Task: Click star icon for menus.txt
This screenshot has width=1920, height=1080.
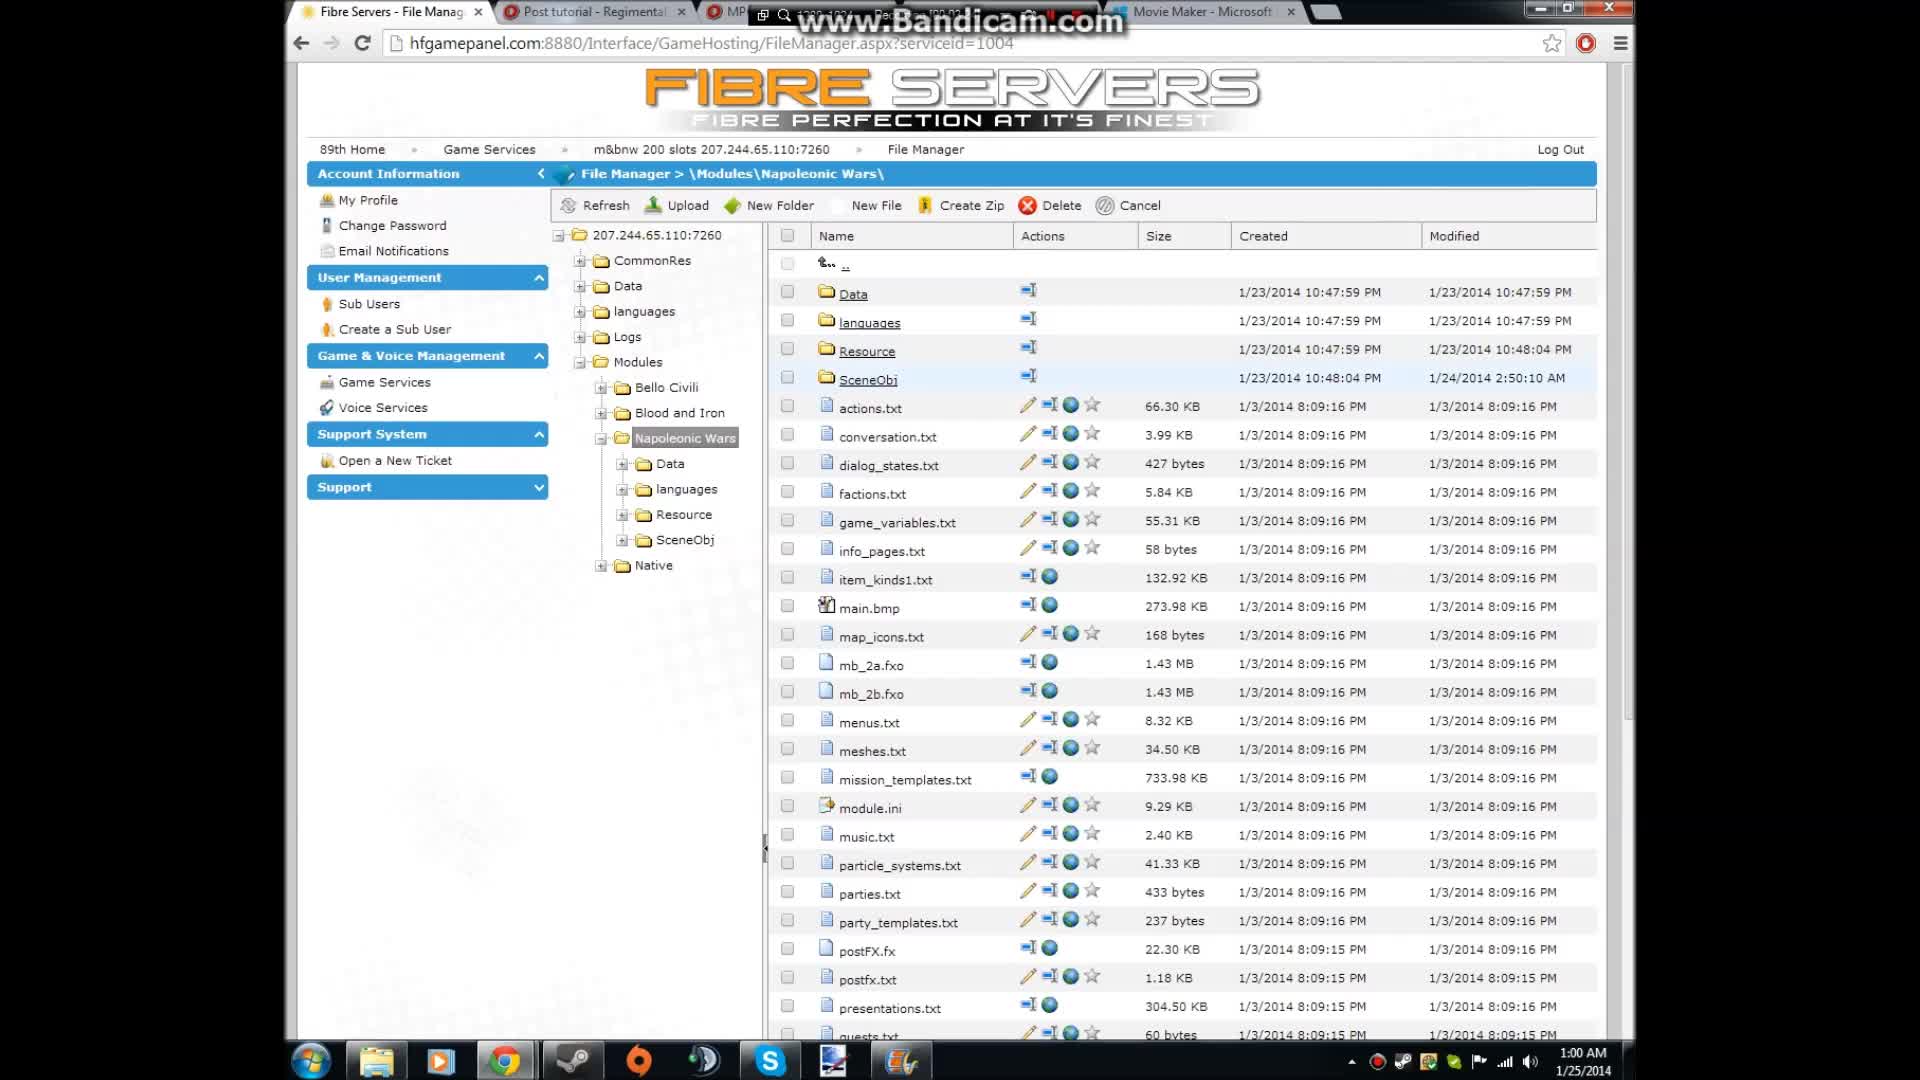Action: 1092,719
